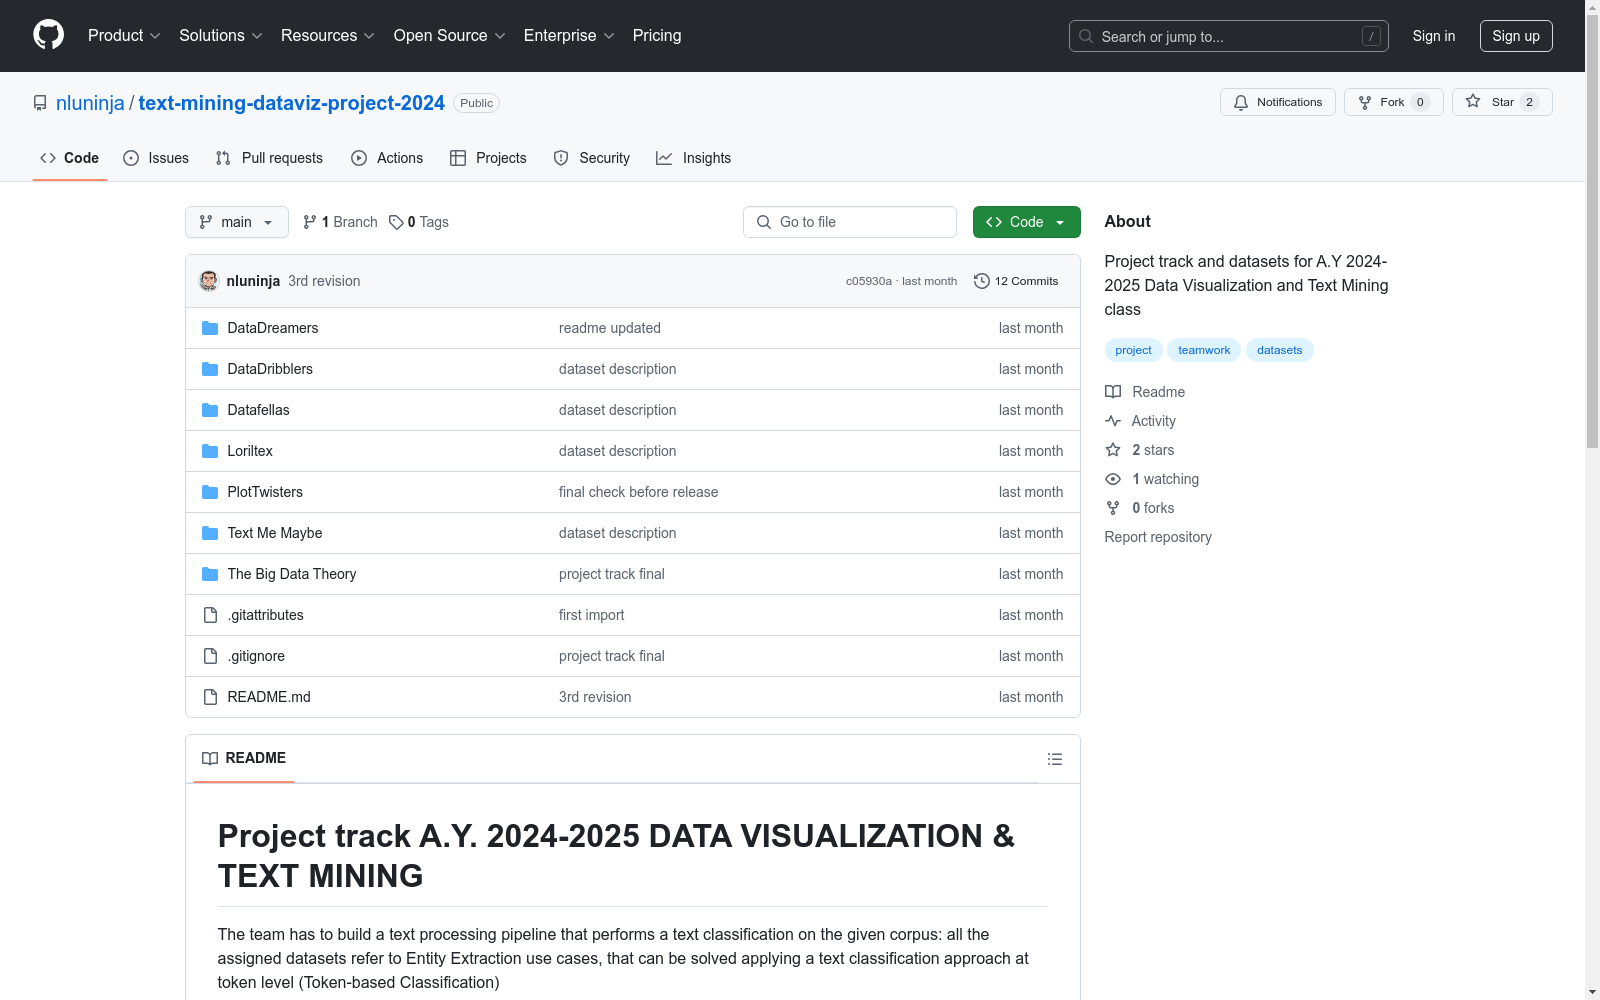Open 'readme updated' commit message
The width and height of the screenshot is (1600, 1000).
pyautogui.click(x=610, y=328)
